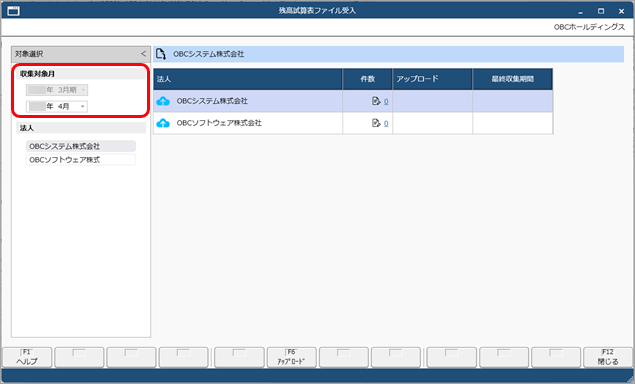This screenshot has width=635, height=384.
Task: Click the アップロード column header
Action: (432, 79)
